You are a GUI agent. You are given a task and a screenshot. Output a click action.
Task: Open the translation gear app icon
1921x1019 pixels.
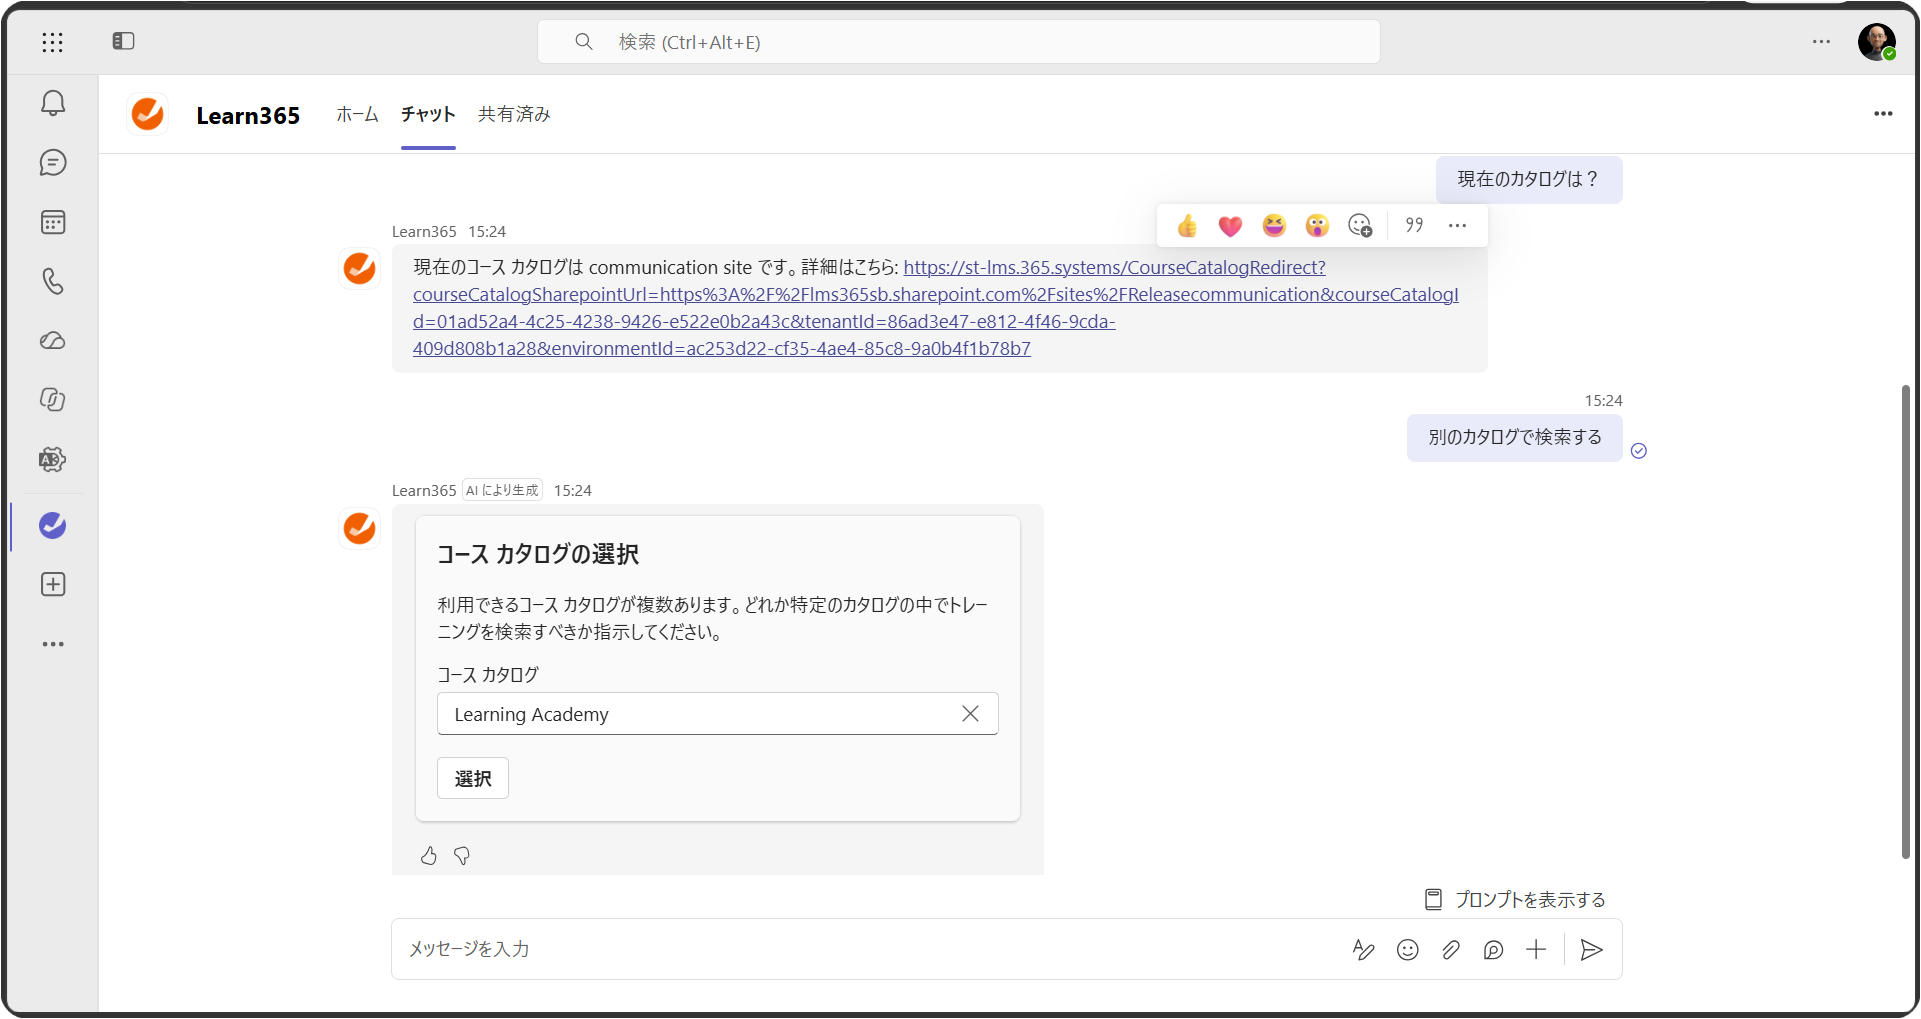[53, 460]
